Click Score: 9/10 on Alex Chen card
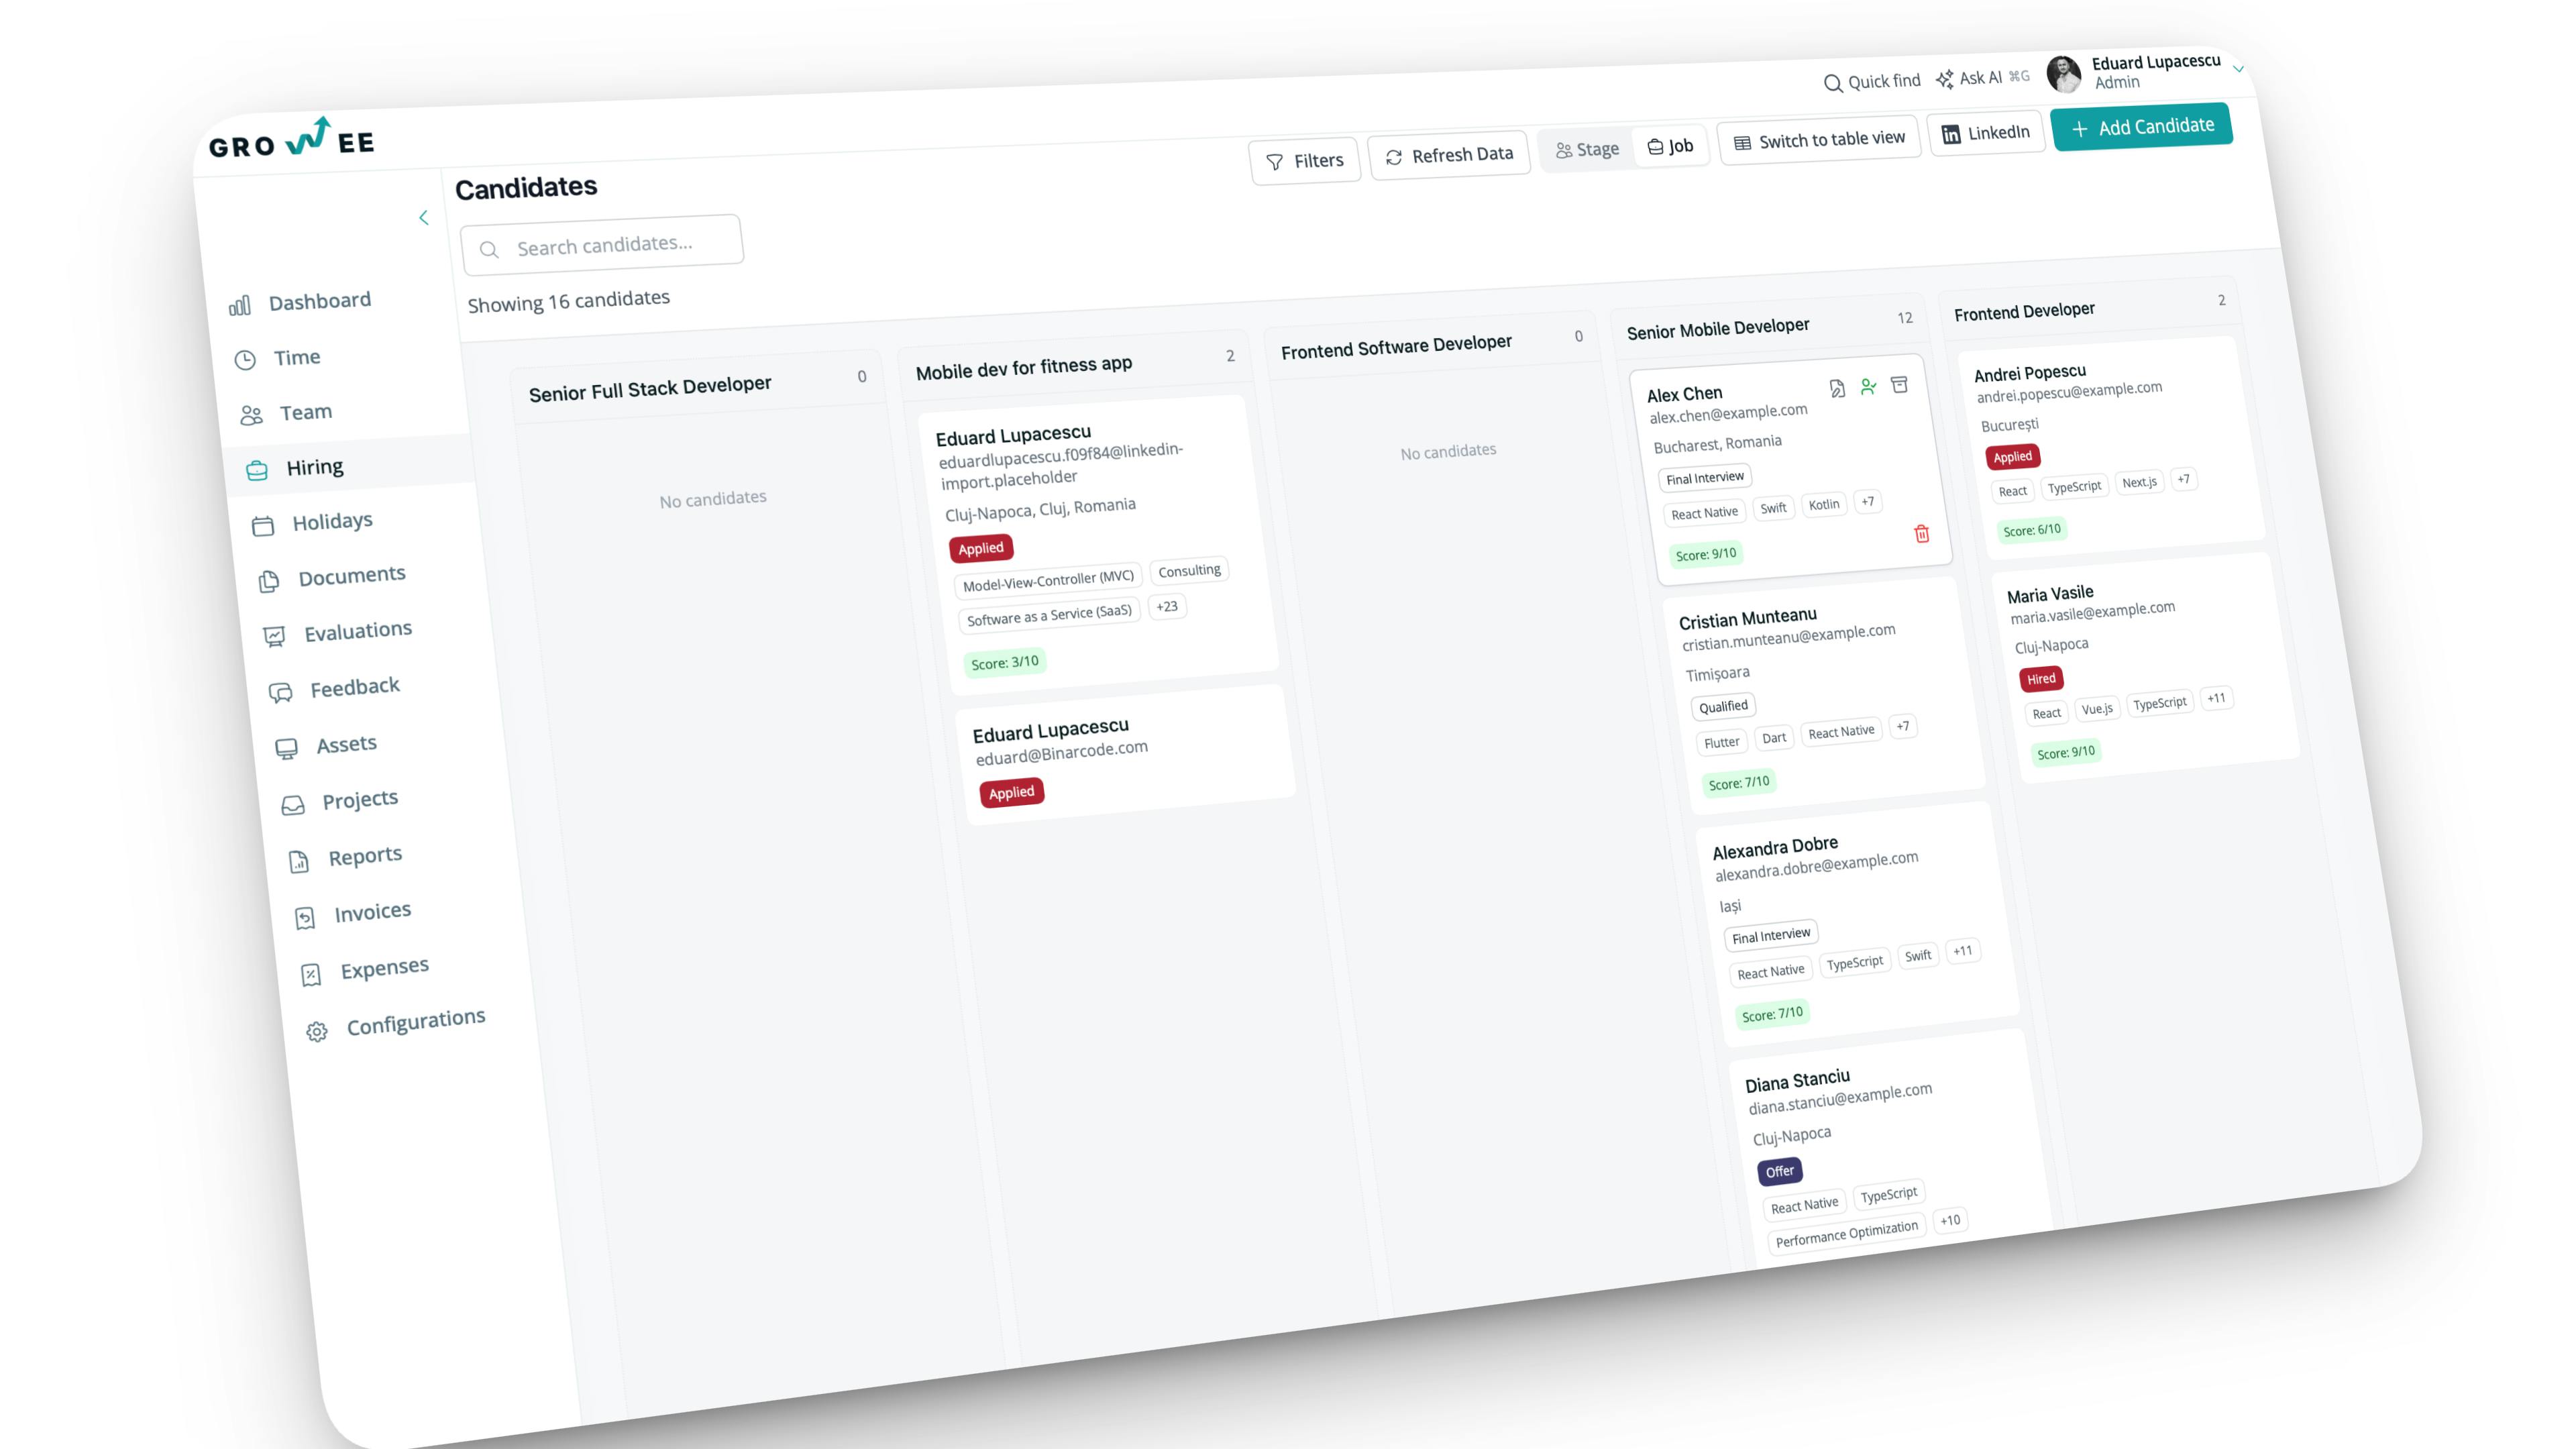Image resolution: width=2576 pixels, height=1449 pixels. click(x=1705, y=555)
